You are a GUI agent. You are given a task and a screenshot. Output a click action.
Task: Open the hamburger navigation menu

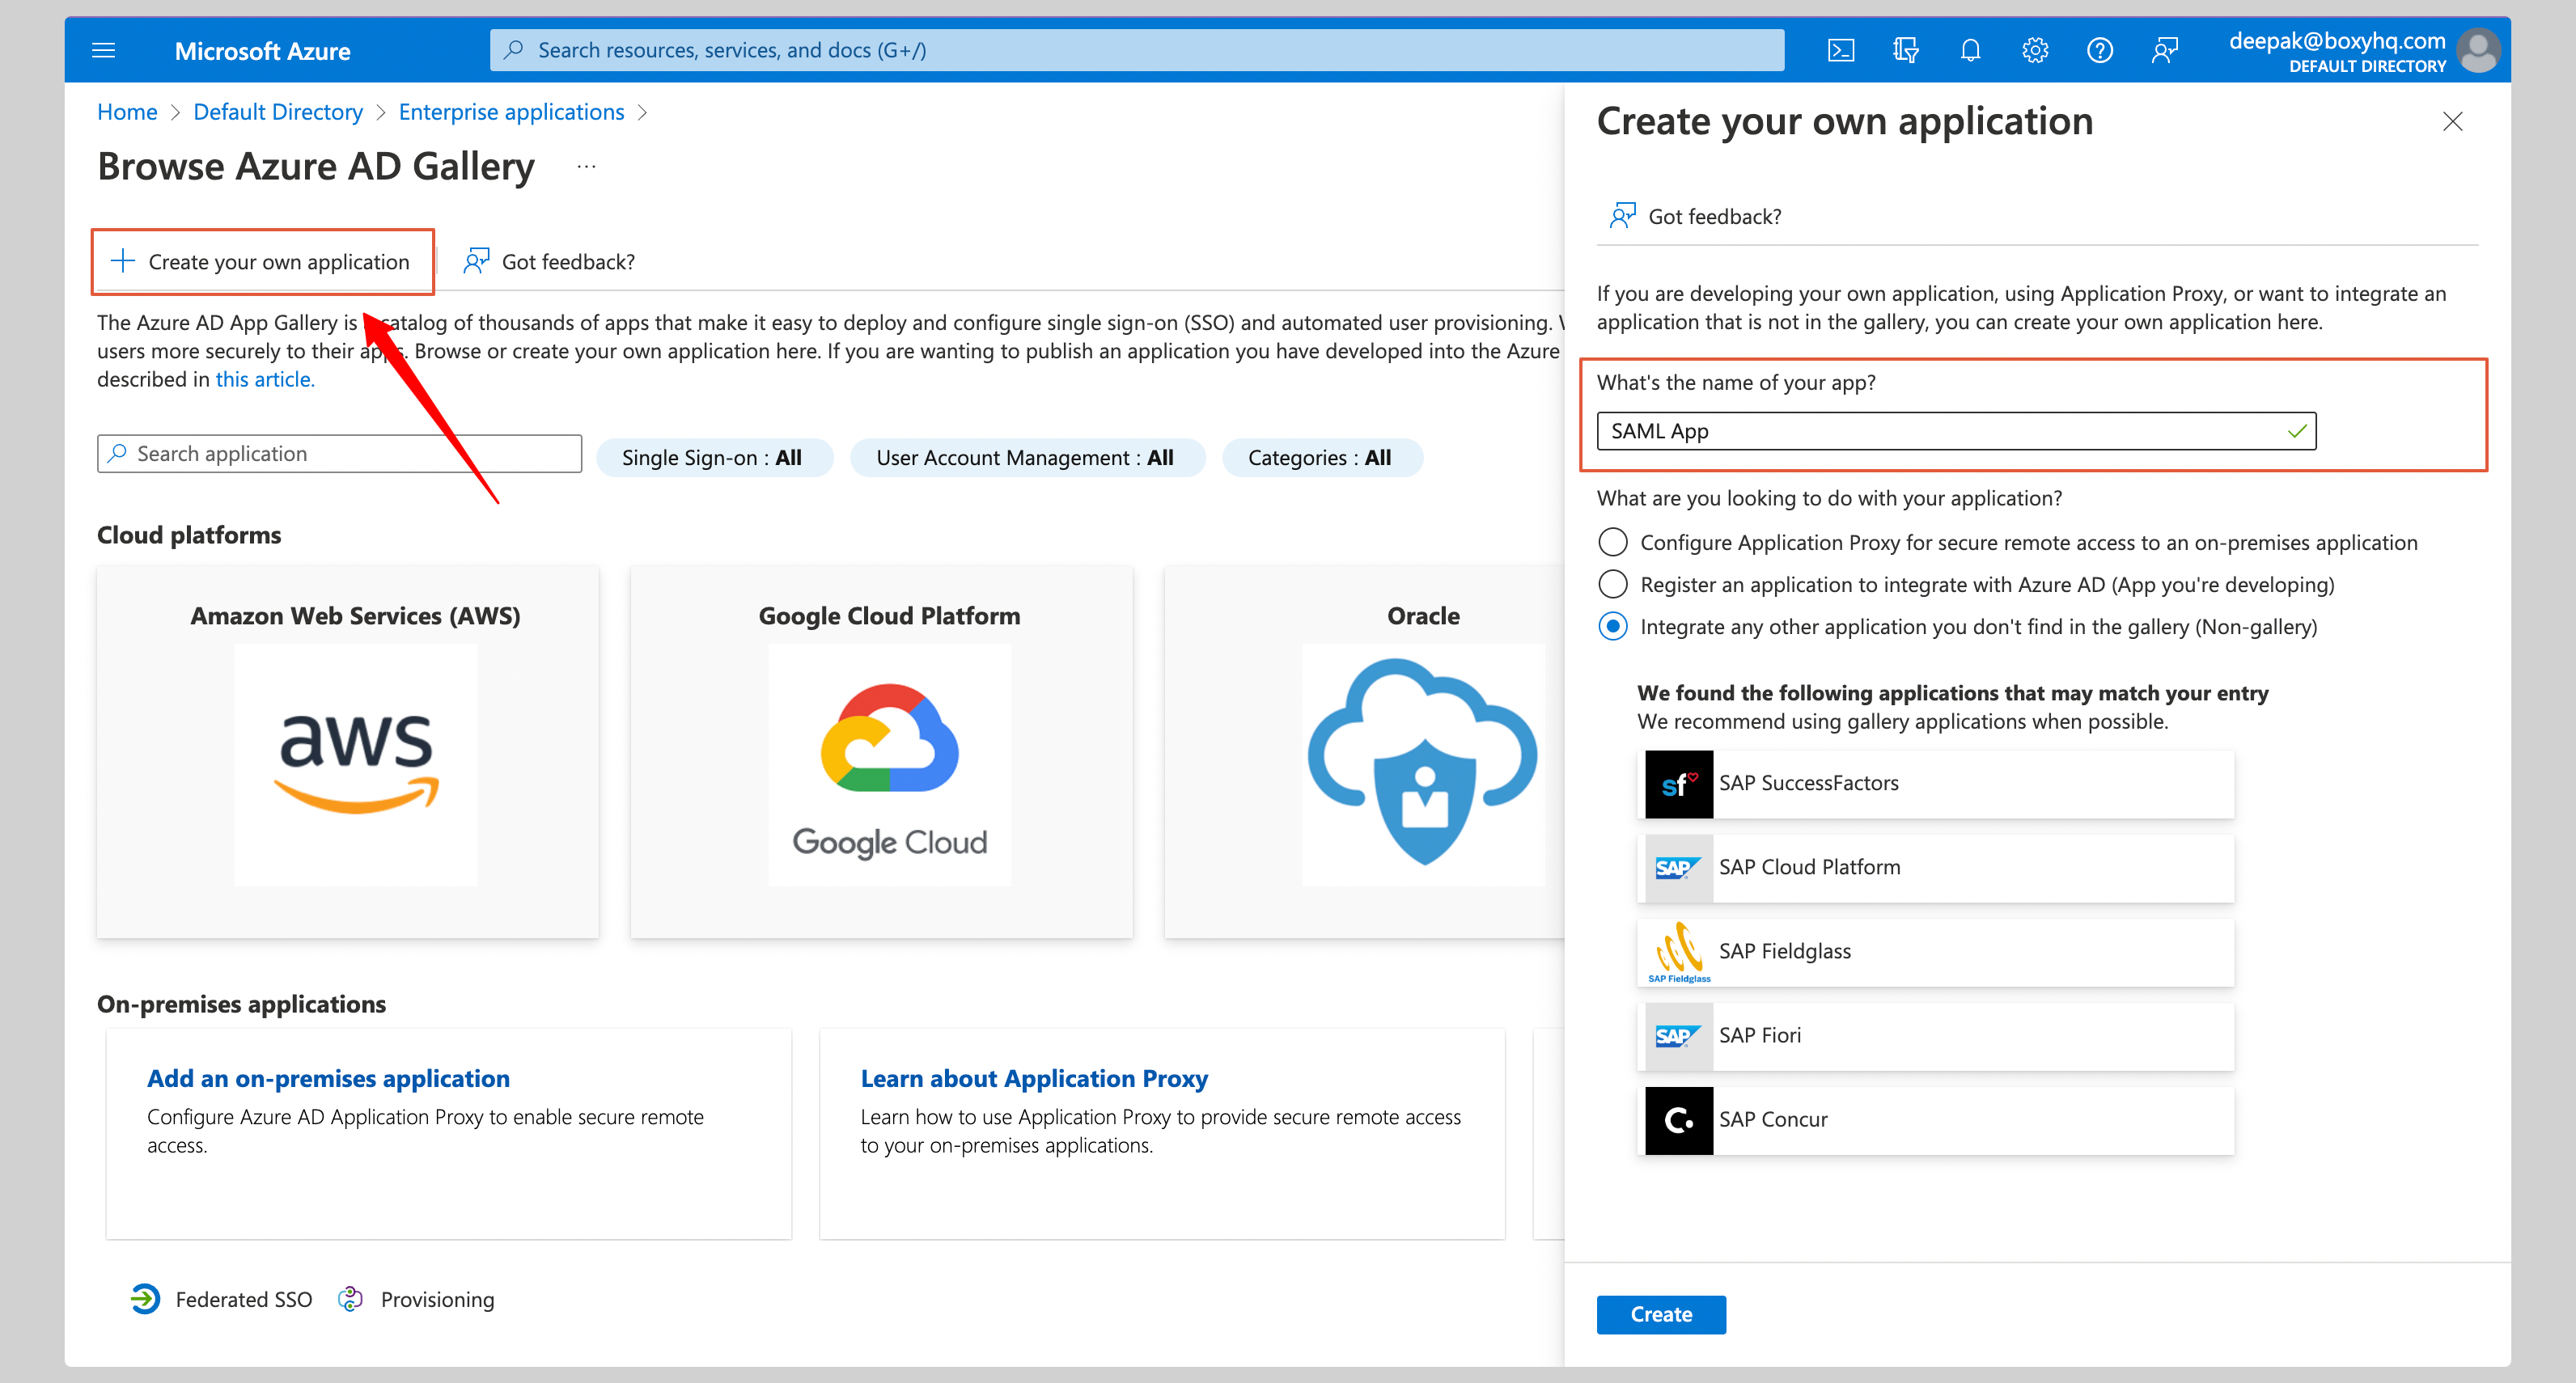pos(103,49)
